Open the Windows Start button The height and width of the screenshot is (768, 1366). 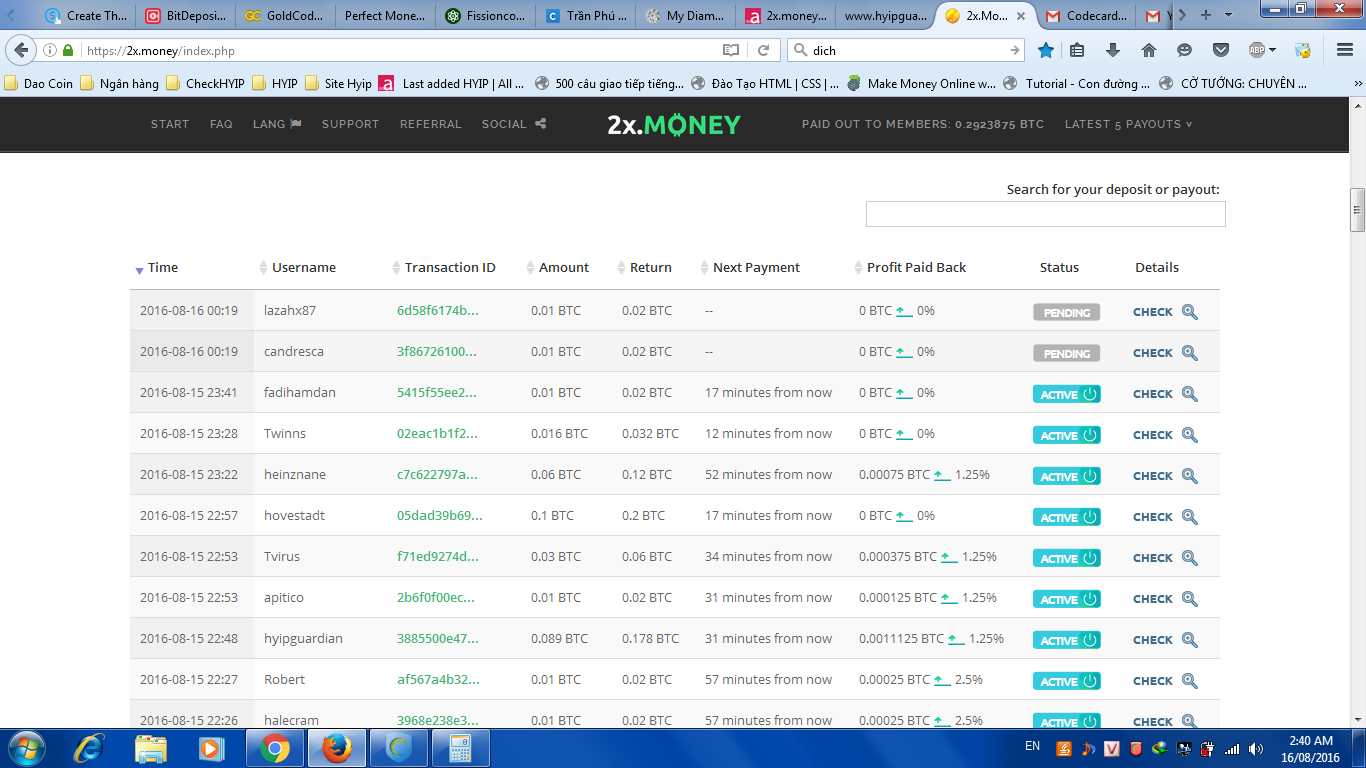[x=25, y=748]
